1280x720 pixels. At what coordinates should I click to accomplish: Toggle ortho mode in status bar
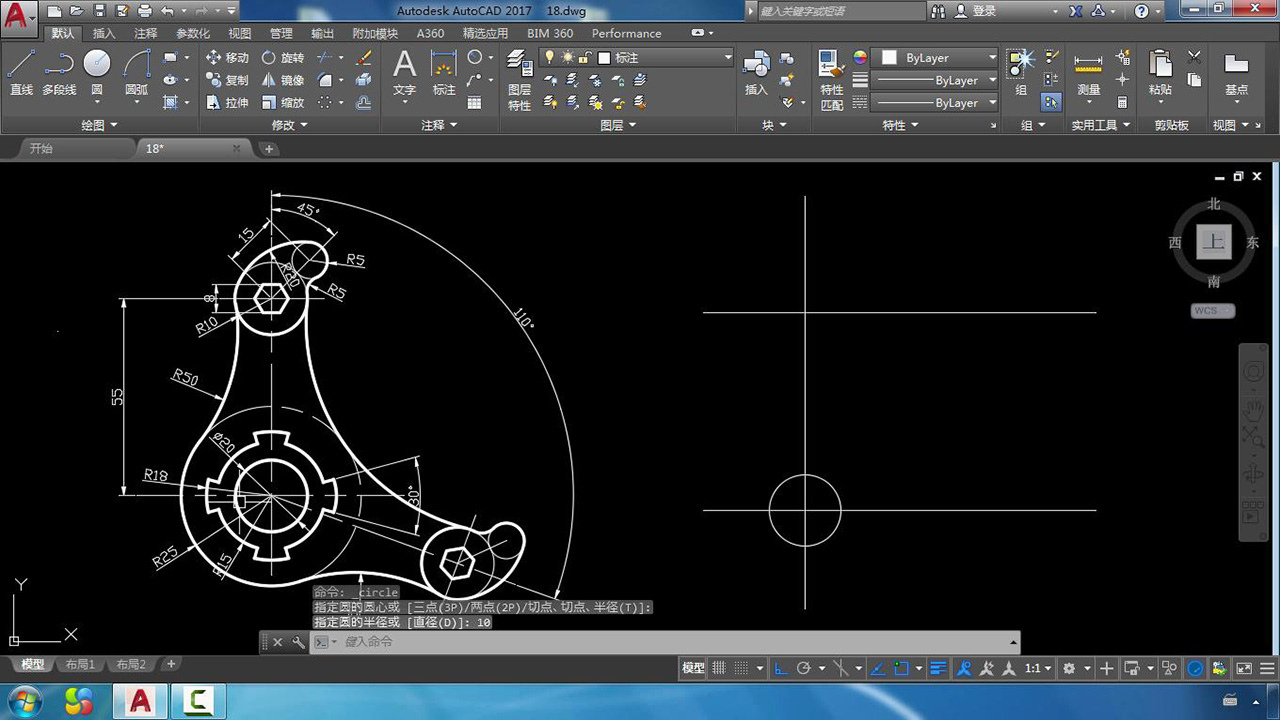[781, 668]
